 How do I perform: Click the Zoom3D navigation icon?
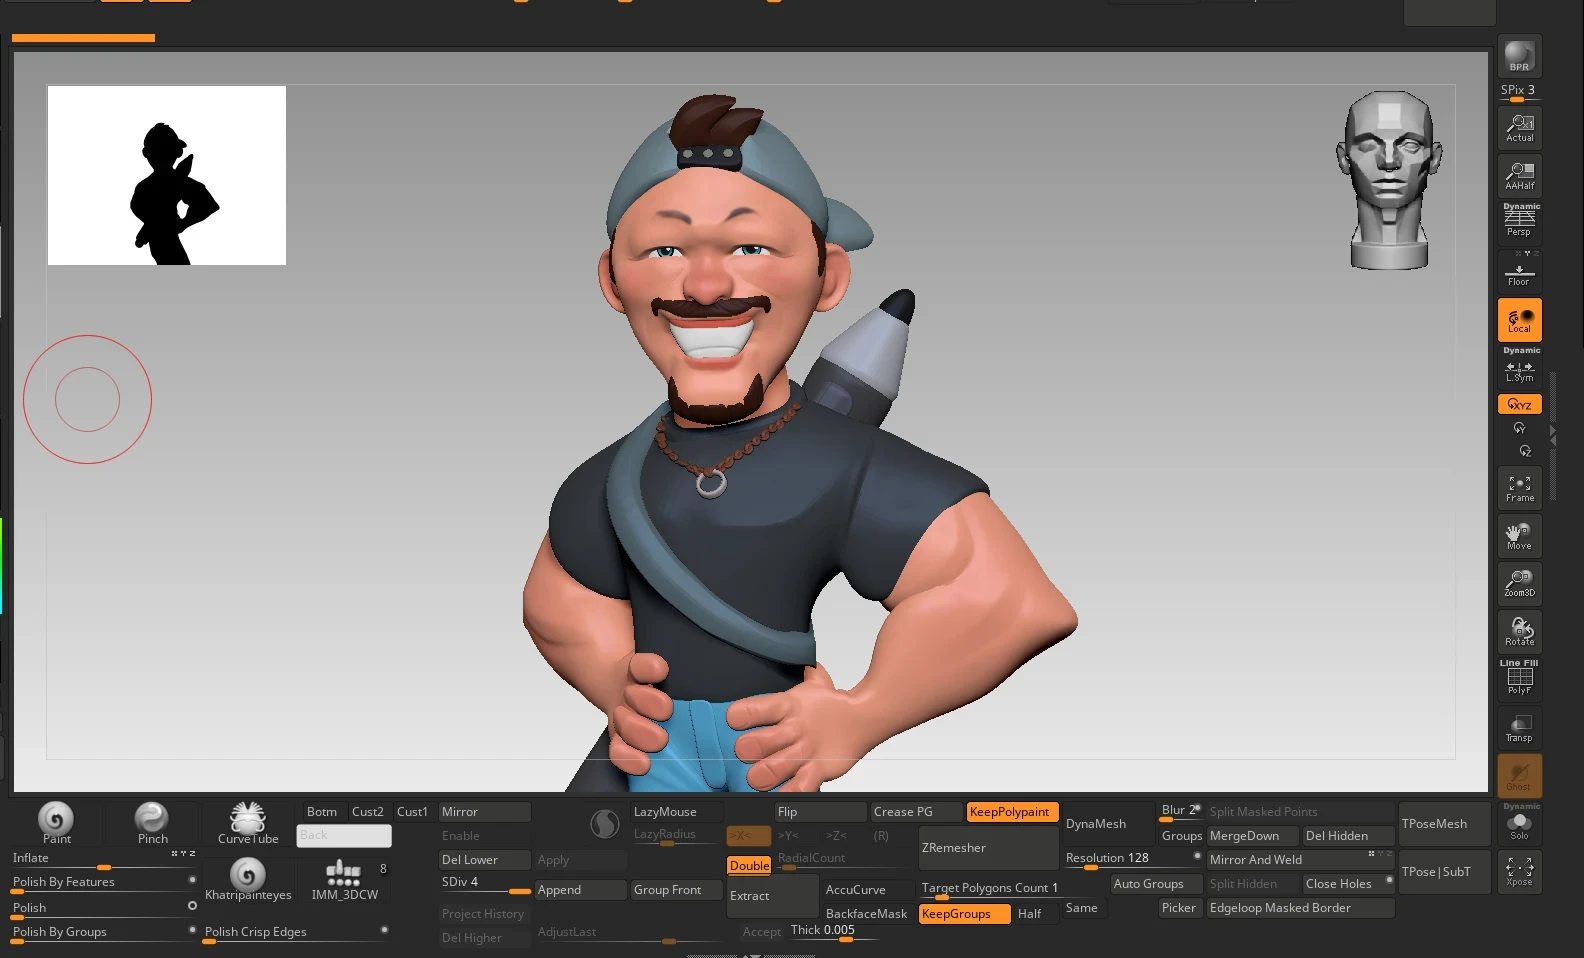(x=1519, y=583)
